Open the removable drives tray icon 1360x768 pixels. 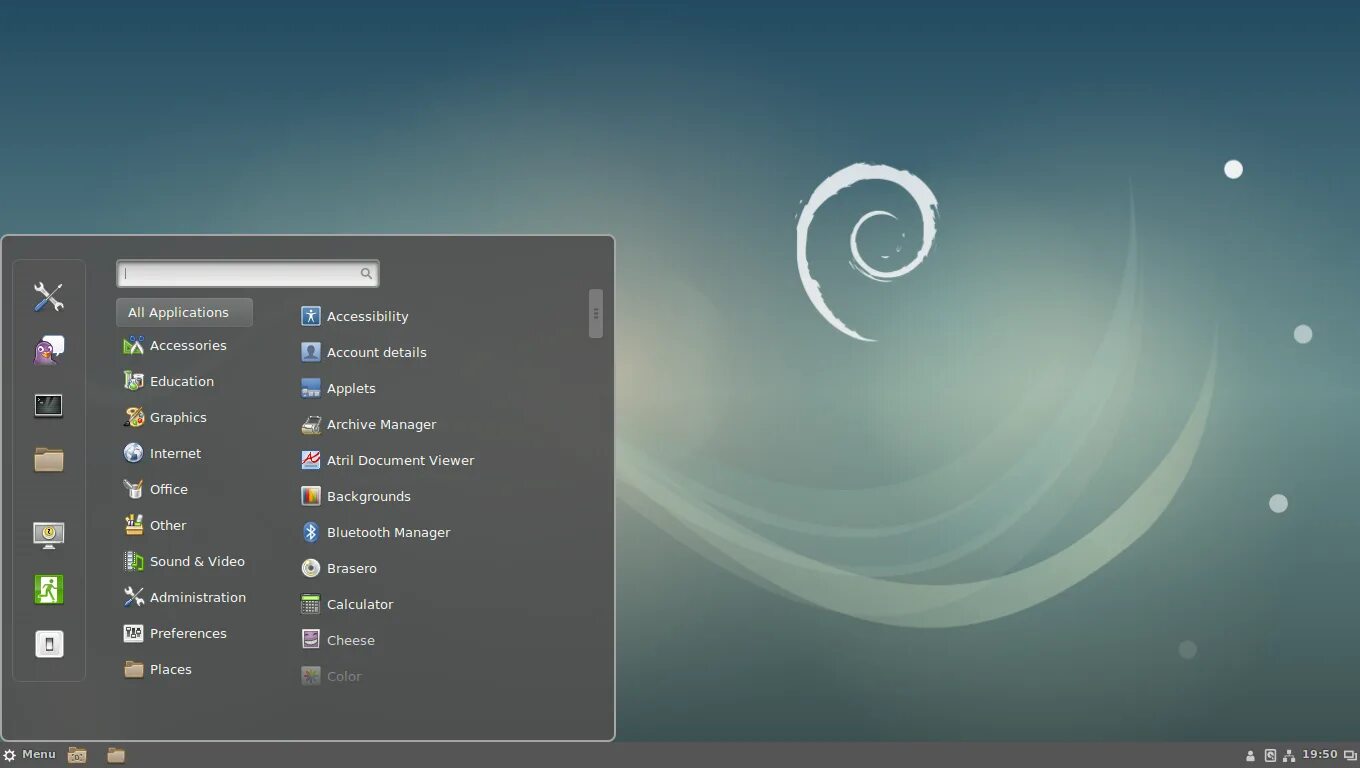coord(1270,755)
